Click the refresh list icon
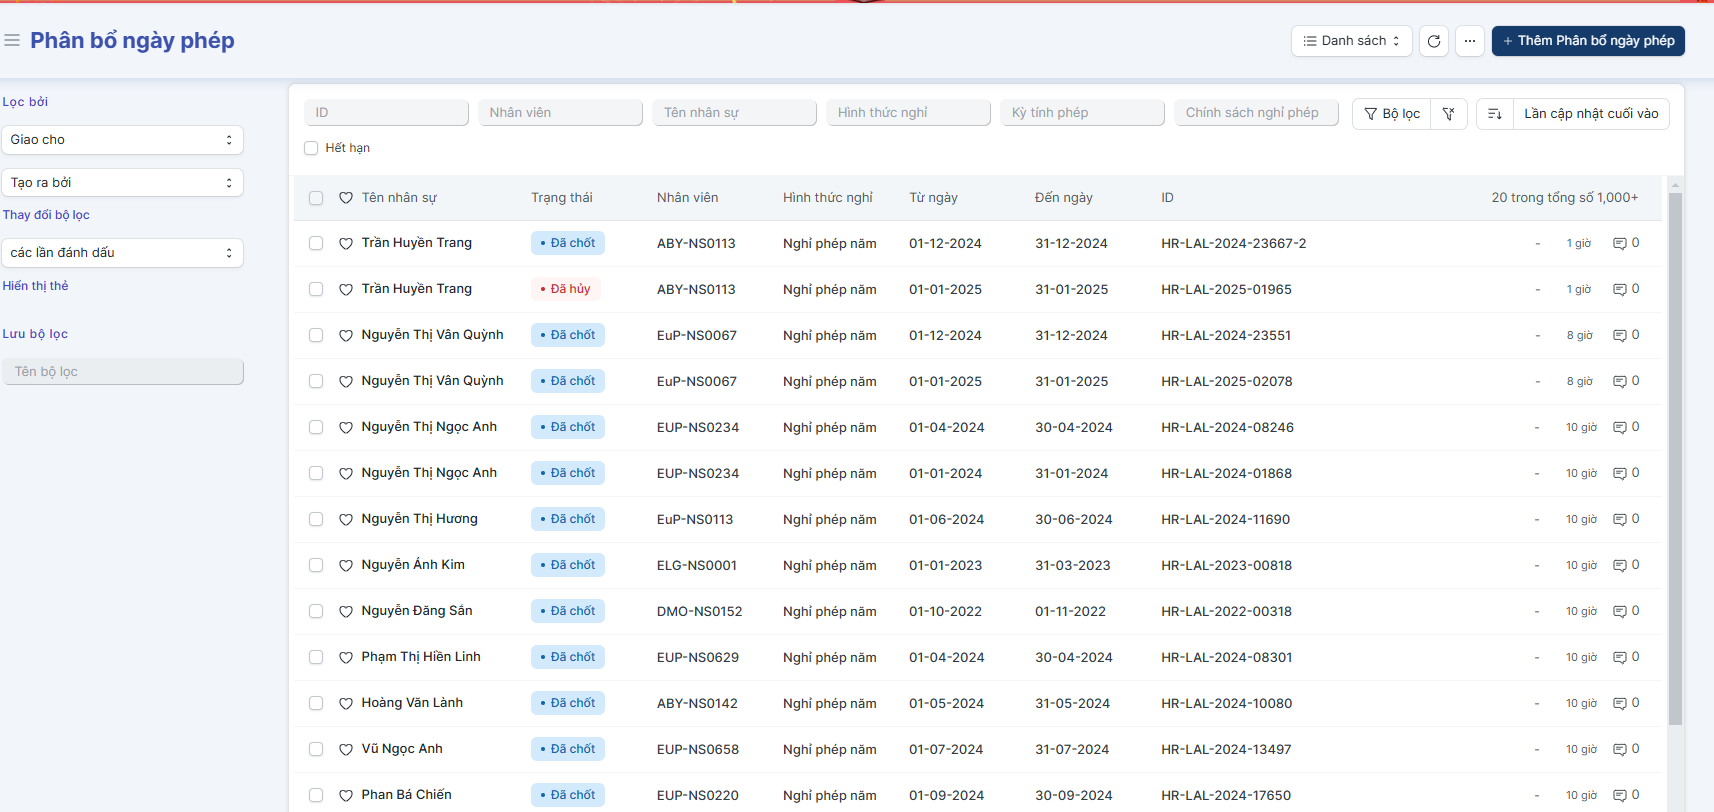The width and height of the screenshot is (1714, 812). [x=1433, y=41]
